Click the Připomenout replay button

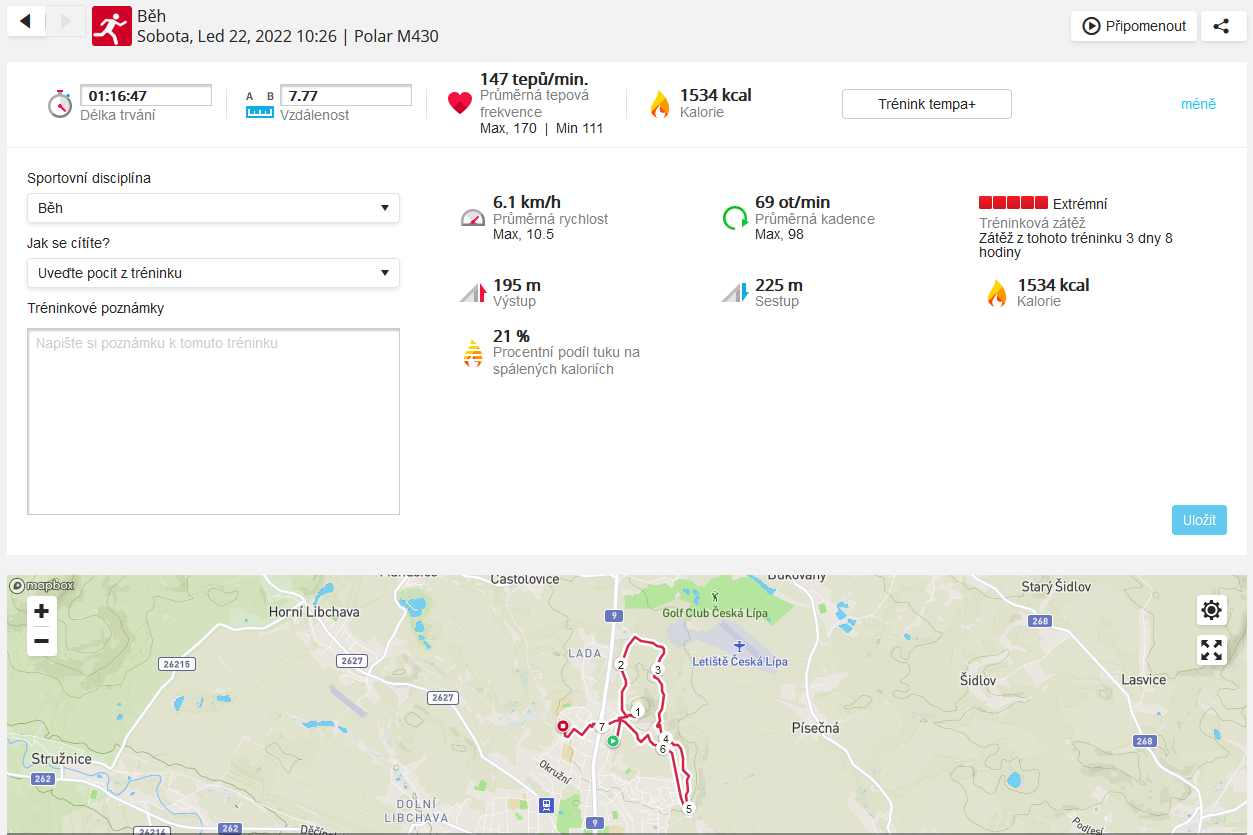1133,26
